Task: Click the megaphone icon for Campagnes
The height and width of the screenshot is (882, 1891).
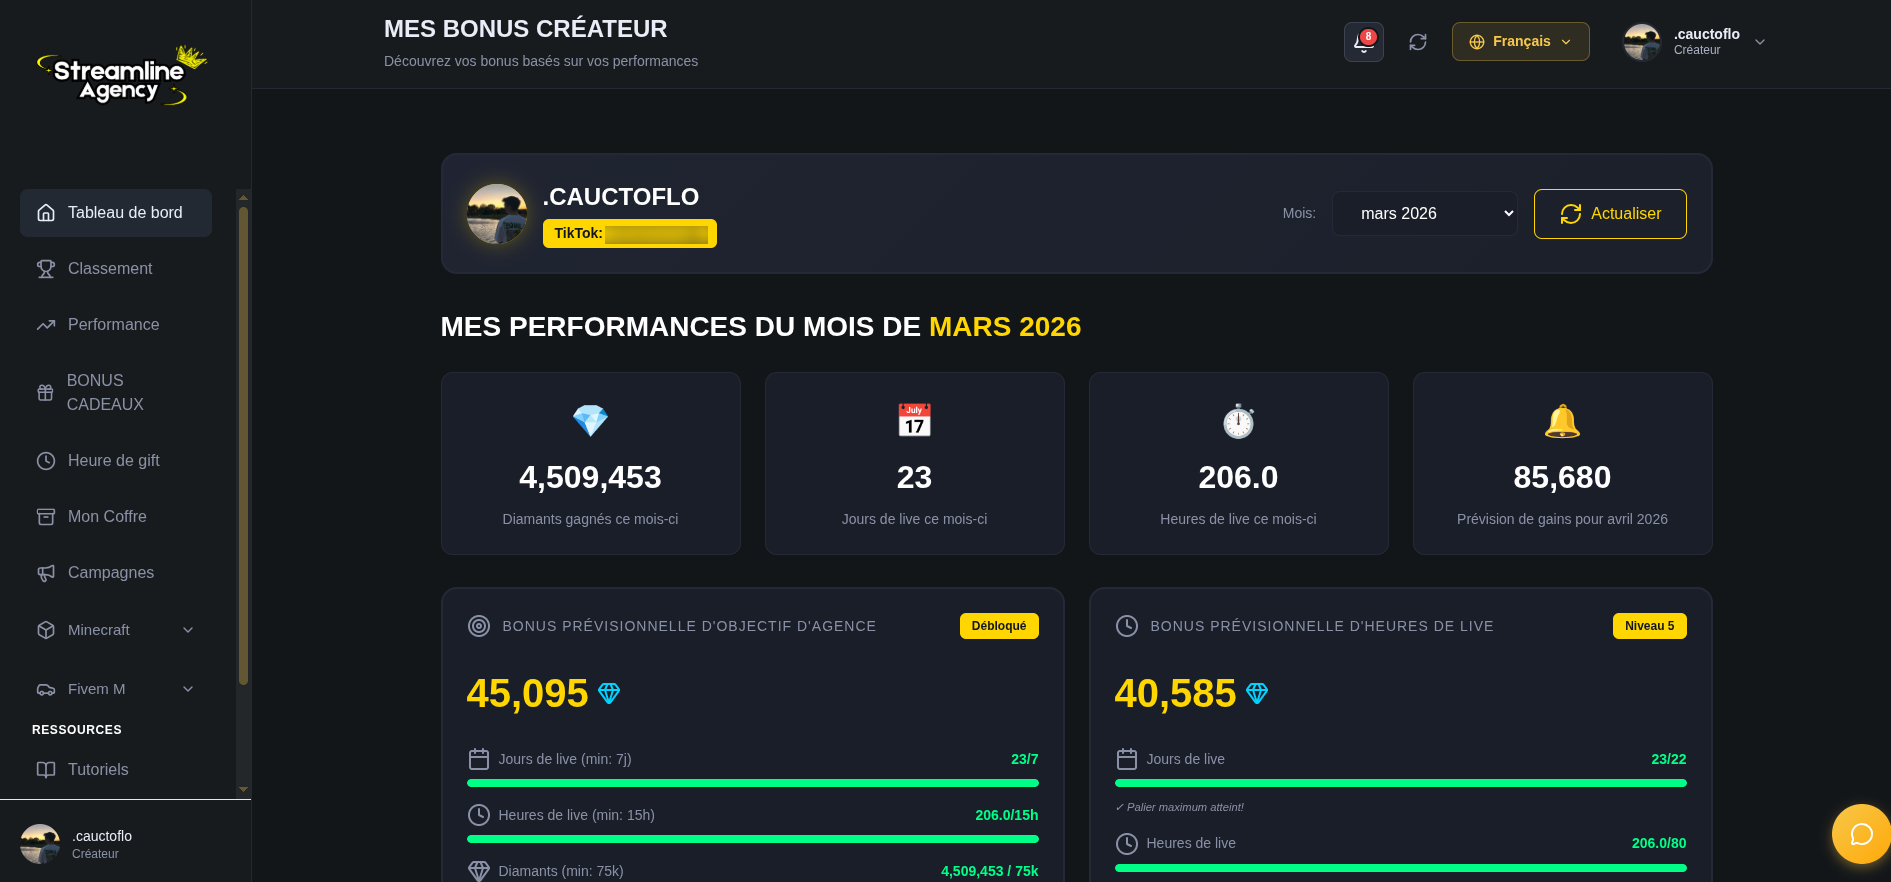Action: point(46,573)
